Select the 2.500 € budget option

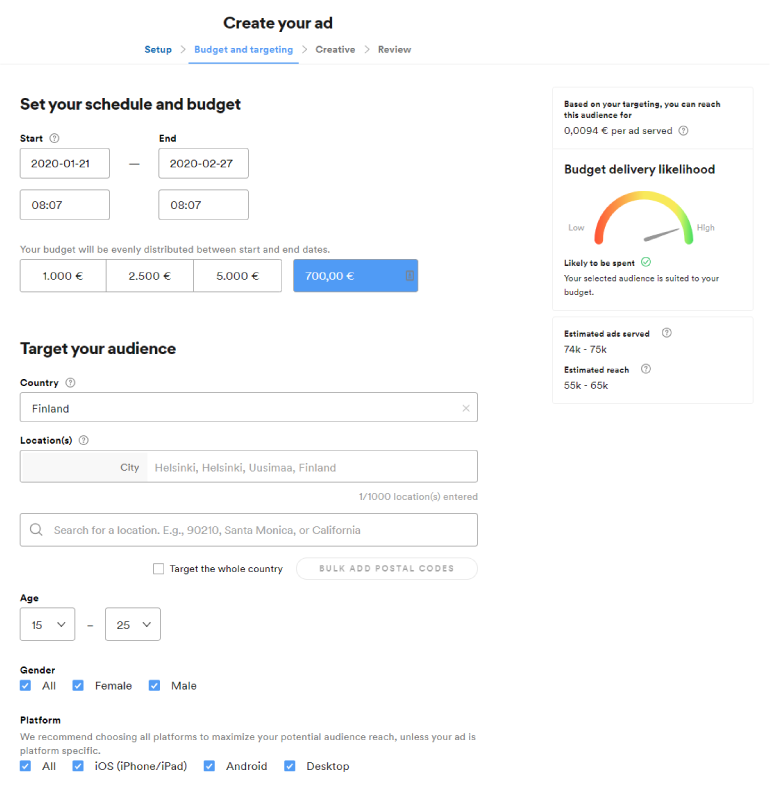coord(150,276)
